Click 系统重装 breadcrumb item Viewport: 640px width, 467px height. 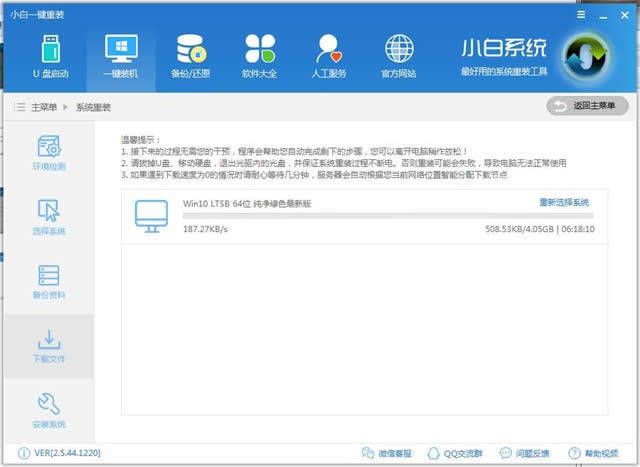point(94,107)
